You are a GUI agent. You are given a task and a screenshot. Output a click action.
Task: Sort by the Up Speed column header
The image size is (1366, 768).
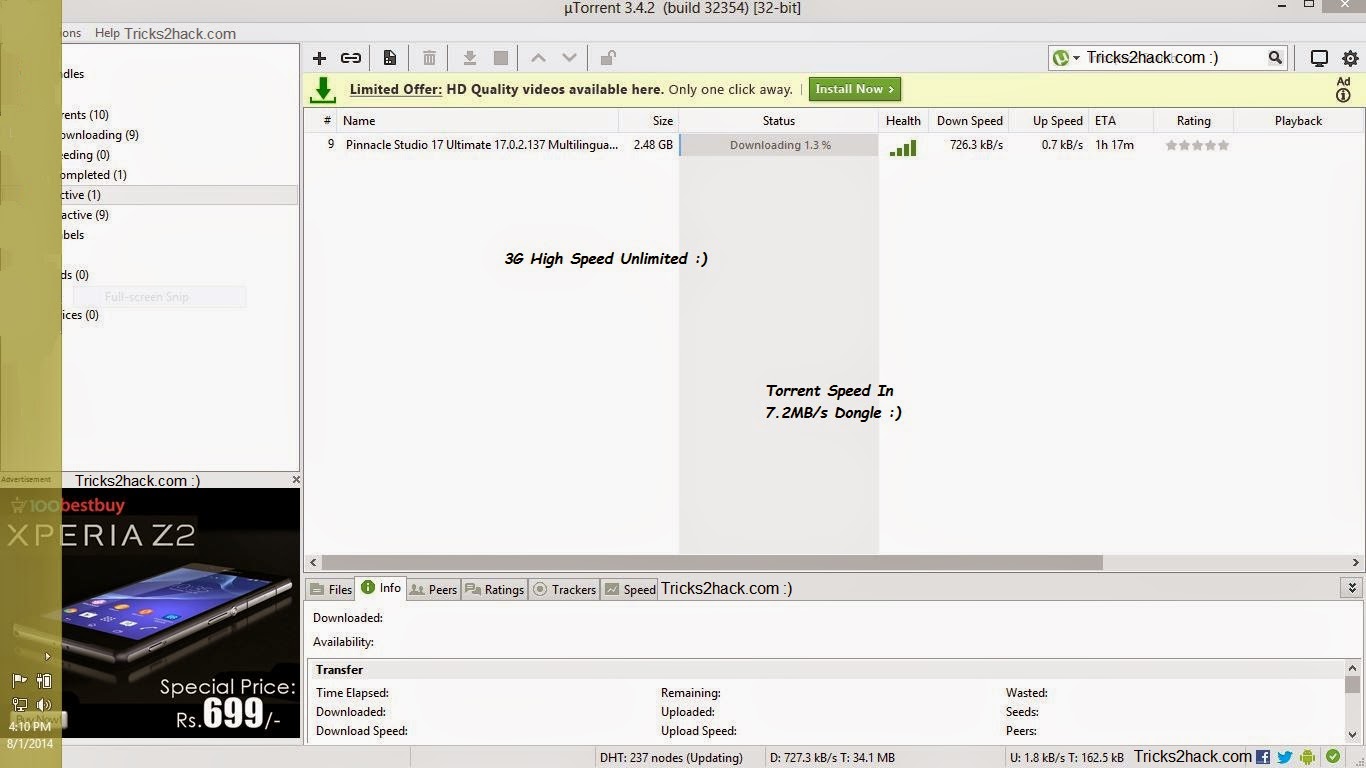click(1048, 121)
